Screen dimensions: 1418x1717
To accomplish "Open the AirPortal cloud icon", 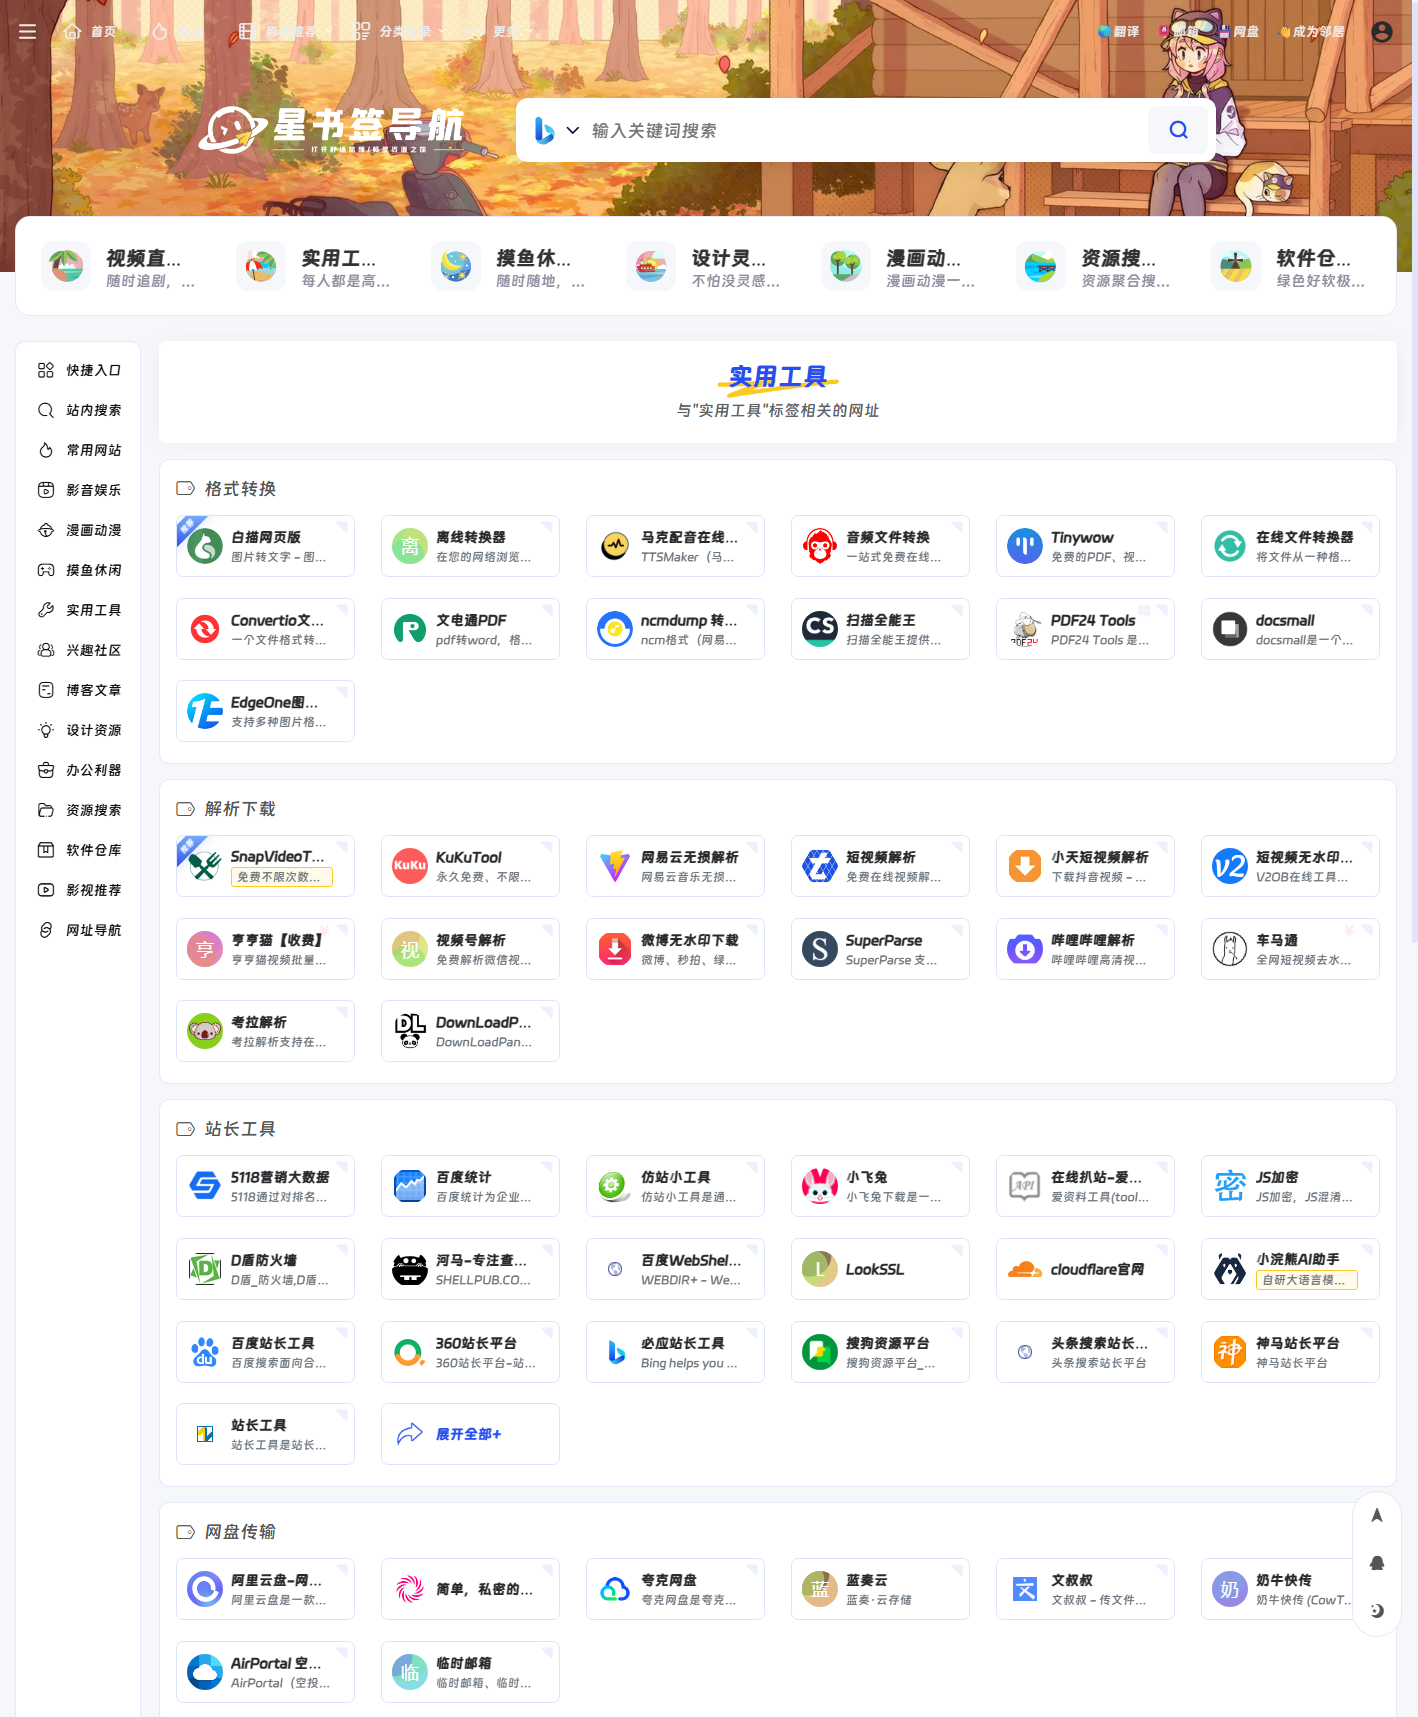I will [x=205, y=1672].
